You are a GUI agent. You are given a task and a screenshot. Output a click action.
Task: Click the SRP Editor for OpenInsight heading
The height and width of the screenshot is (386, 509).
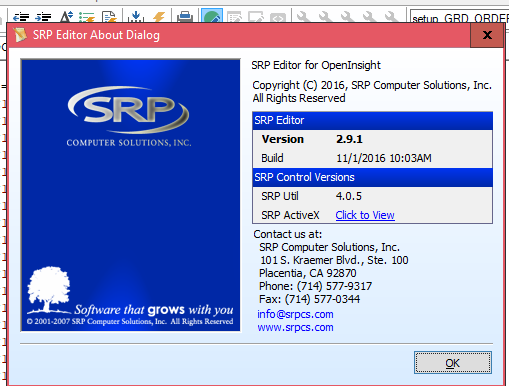pyautogui.click(x=316, y=65)
